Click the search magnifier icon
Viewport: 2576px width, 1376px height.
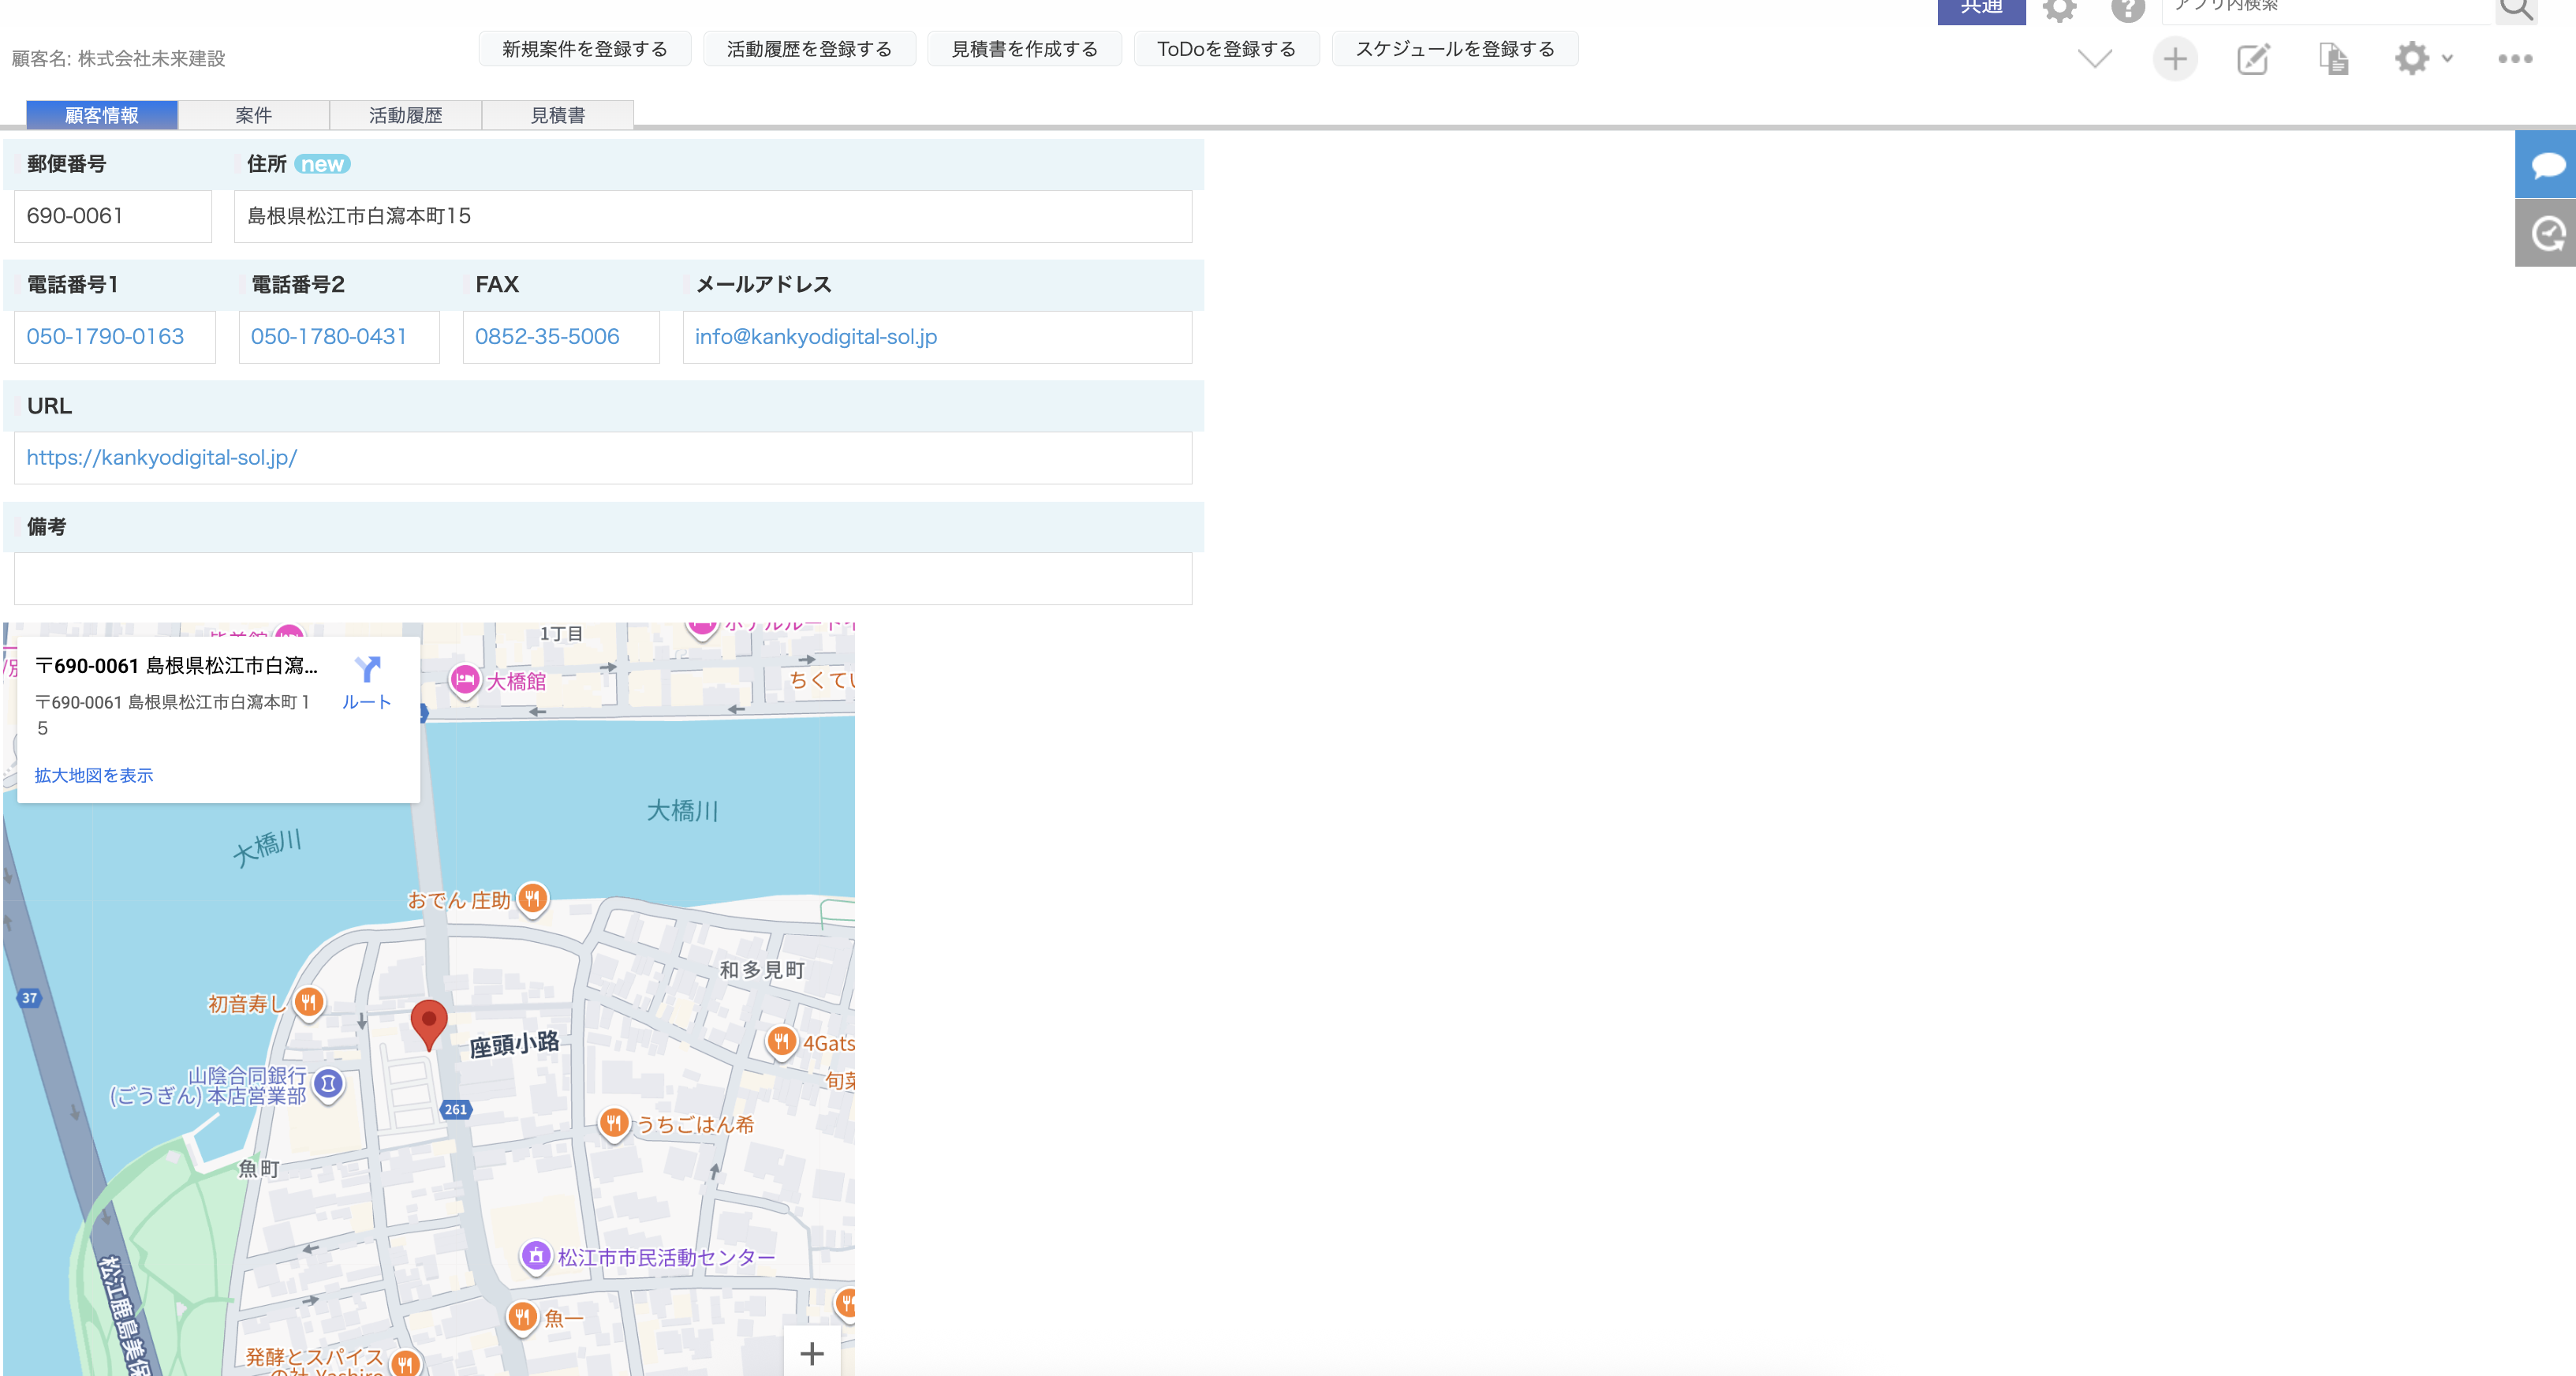(2517, 10)
